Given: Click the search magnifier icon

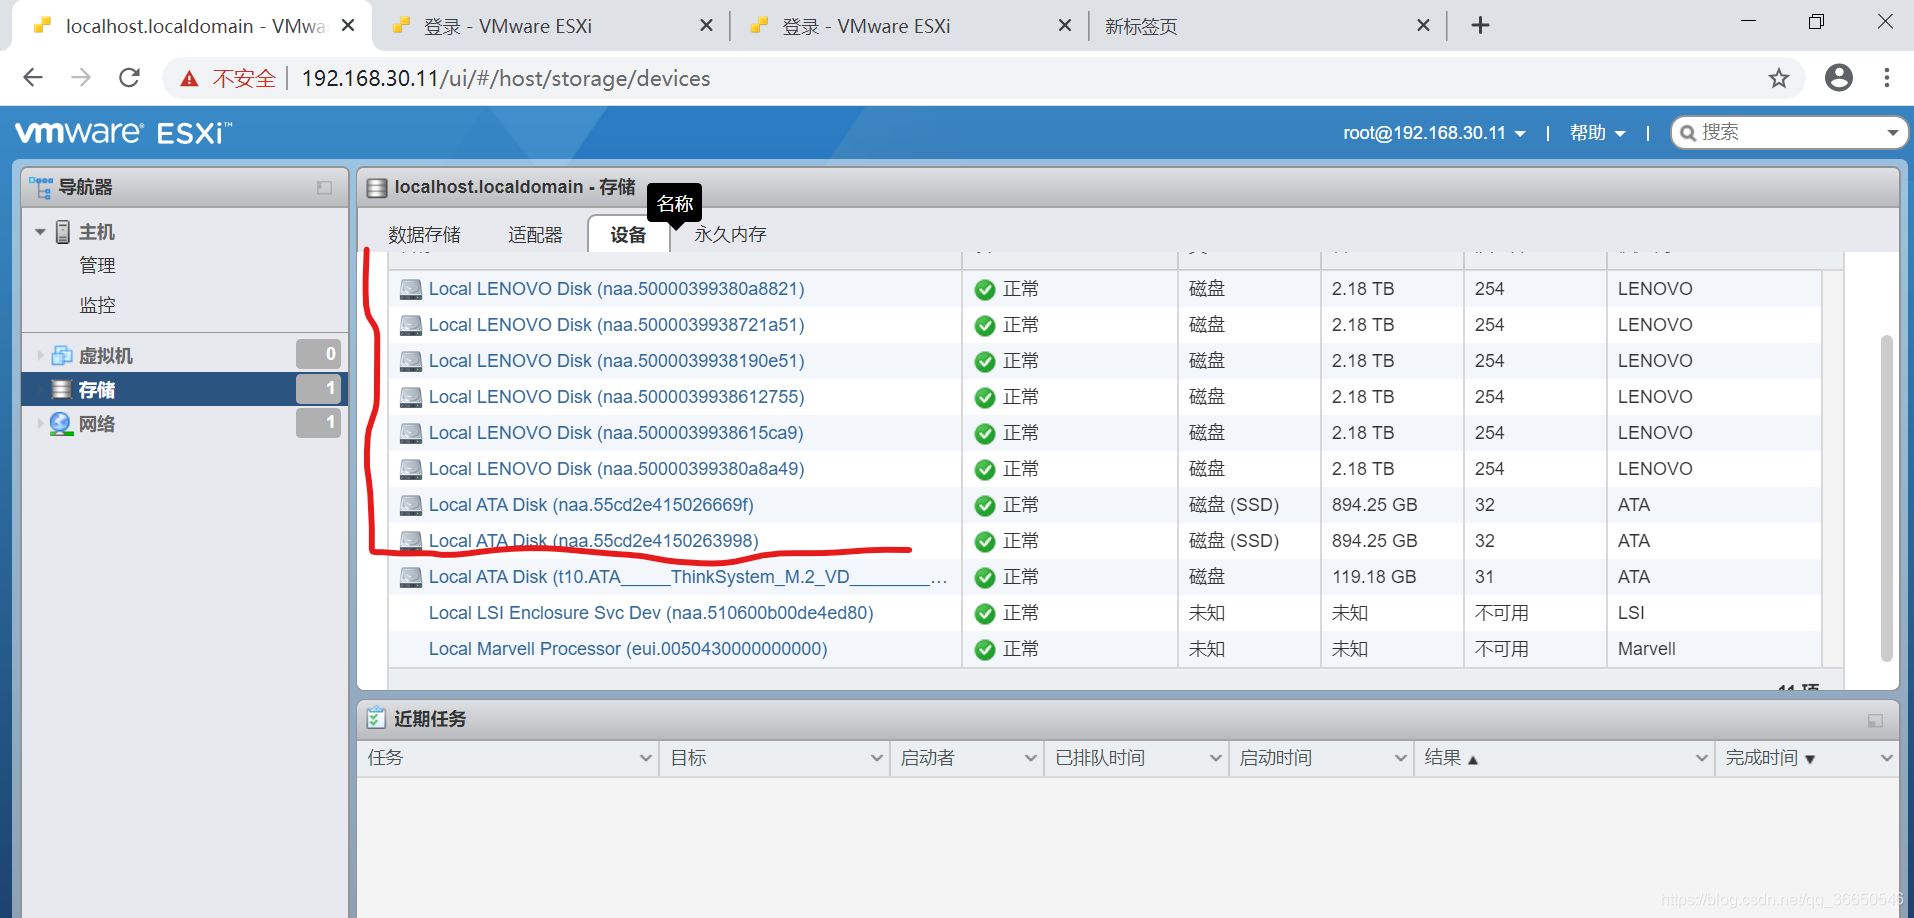Looking at the screenshot, I should click(1688, 133).
